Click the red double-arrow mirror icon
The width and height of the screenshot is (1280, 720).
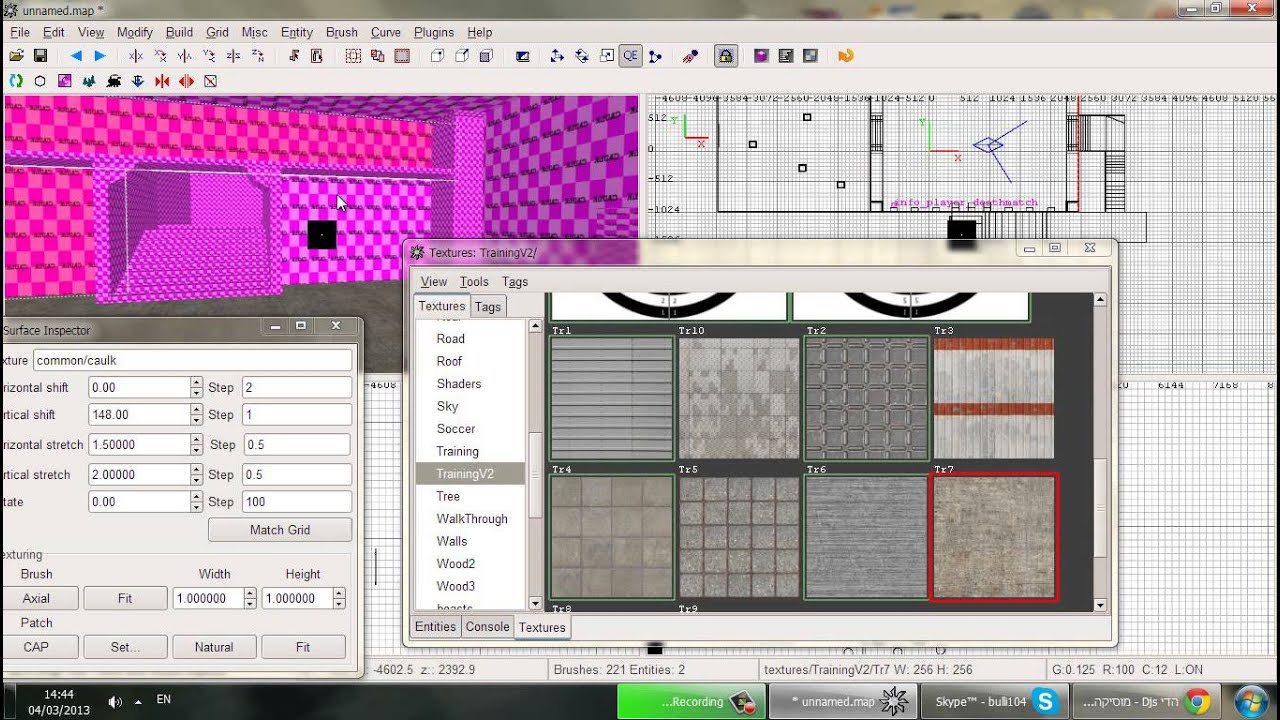click(186, 81)
